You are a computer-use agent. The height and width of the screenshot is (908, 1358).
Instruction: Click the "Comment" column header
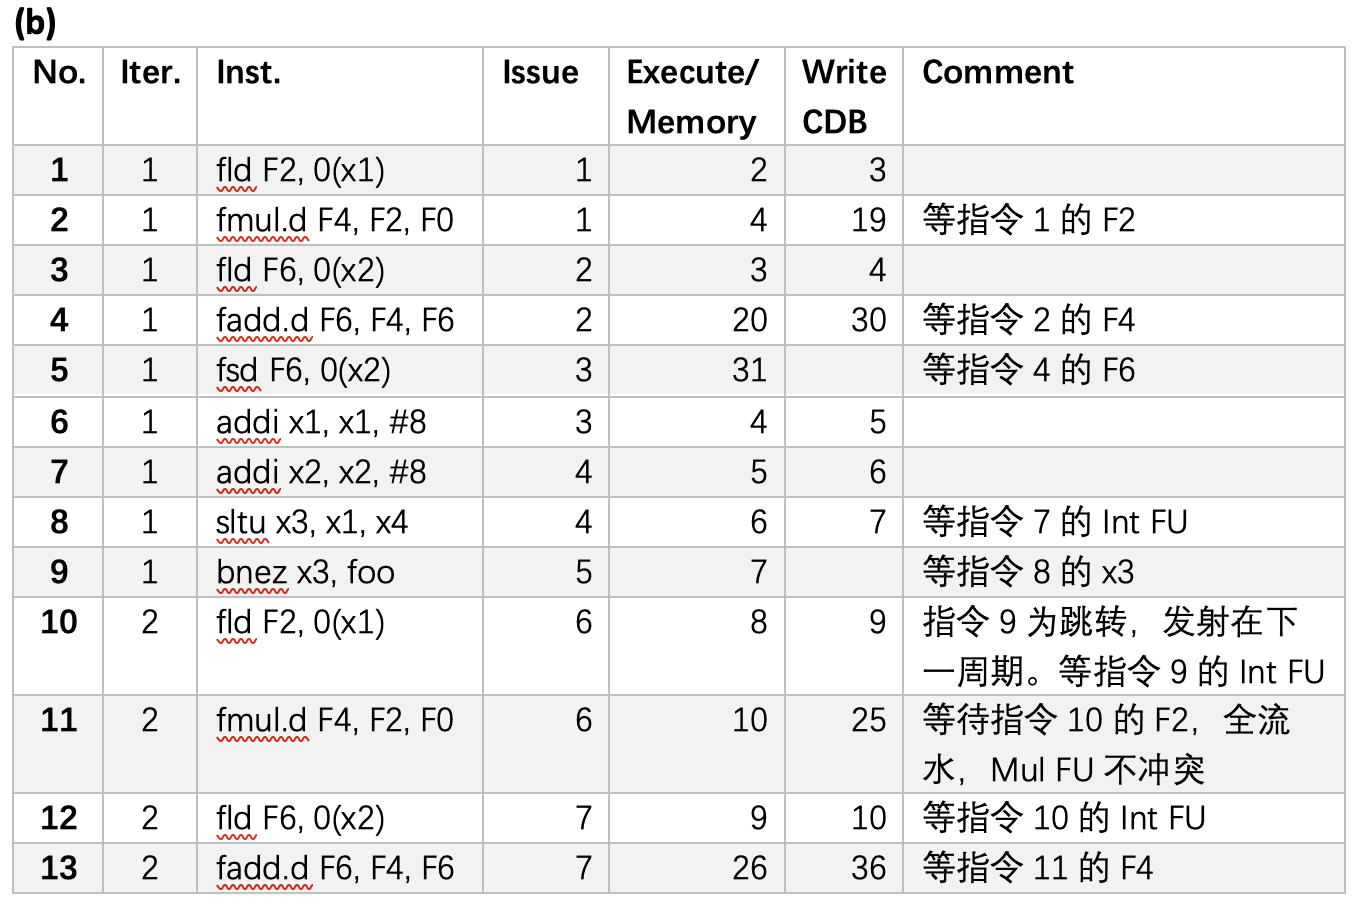pos(997,73)
